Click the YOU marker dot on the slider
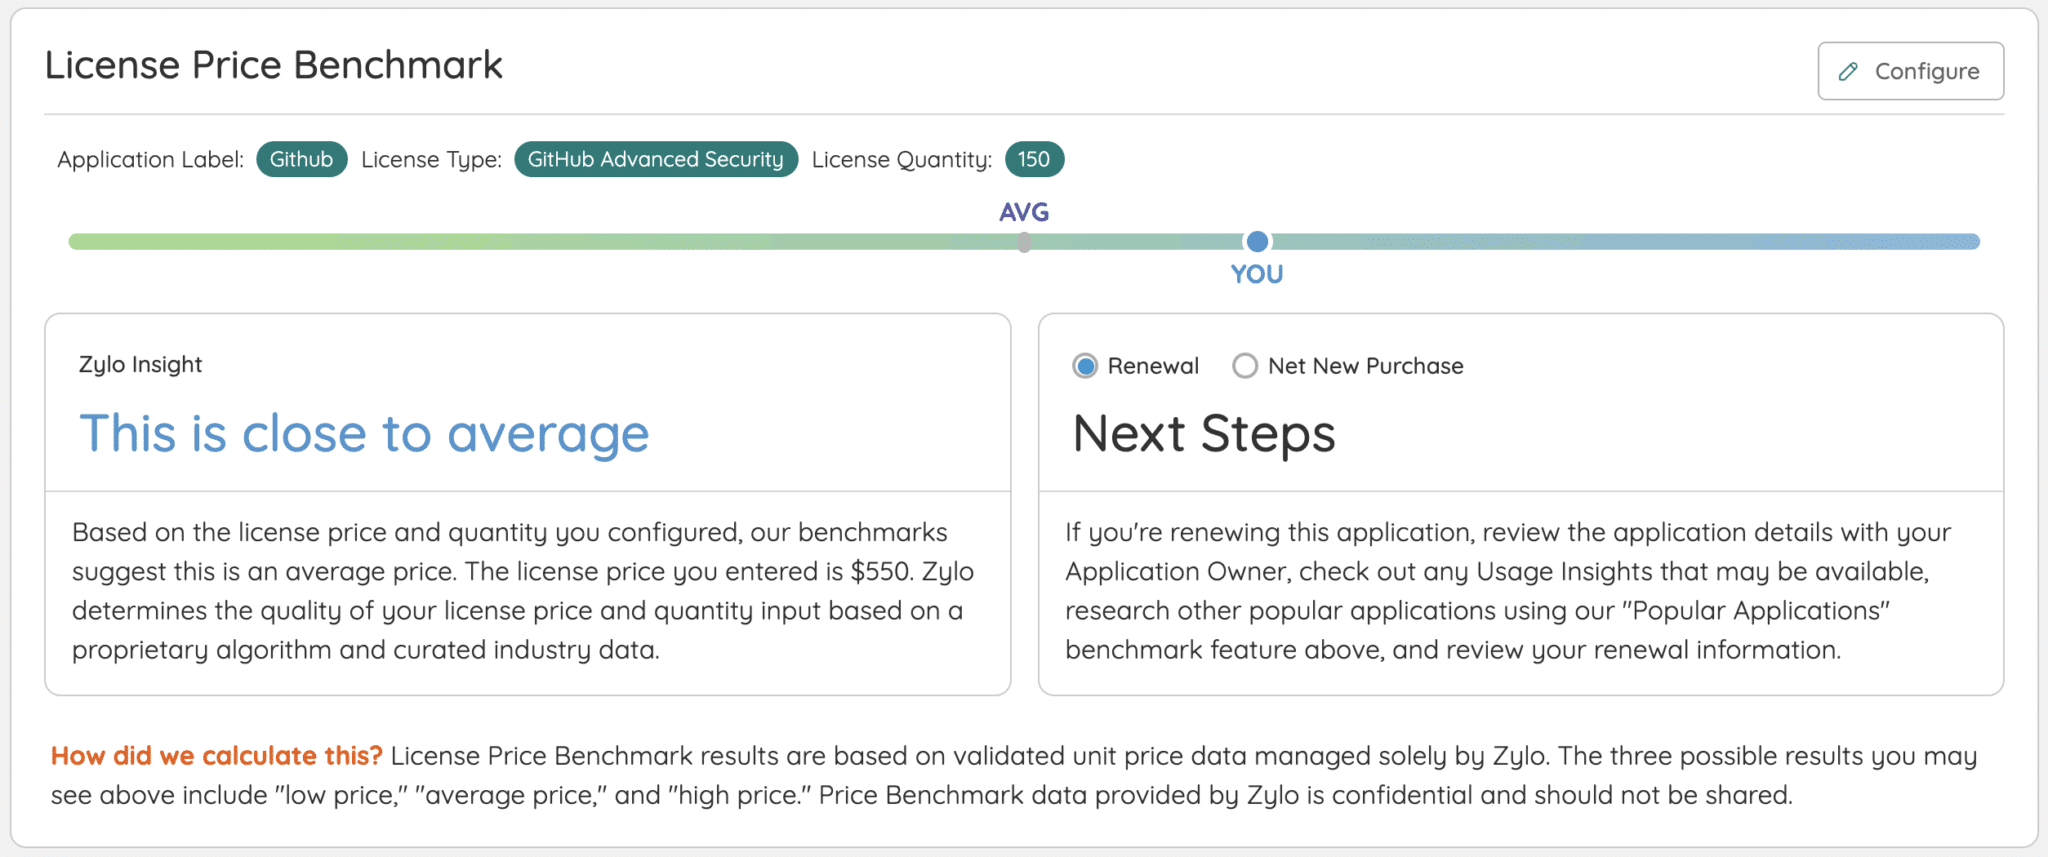This screenshot has width=2048, height=857. (x=1257, y=241)
